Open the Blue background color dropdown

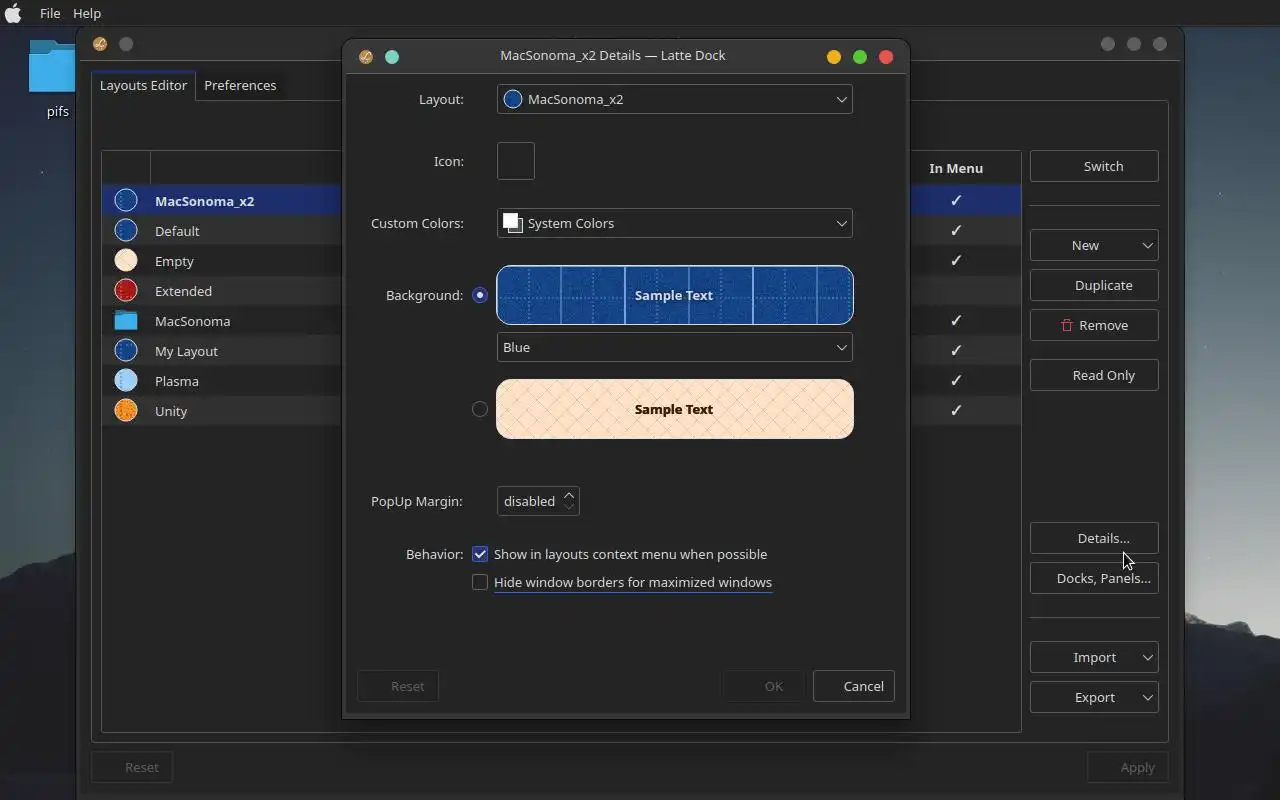[675, 347]
